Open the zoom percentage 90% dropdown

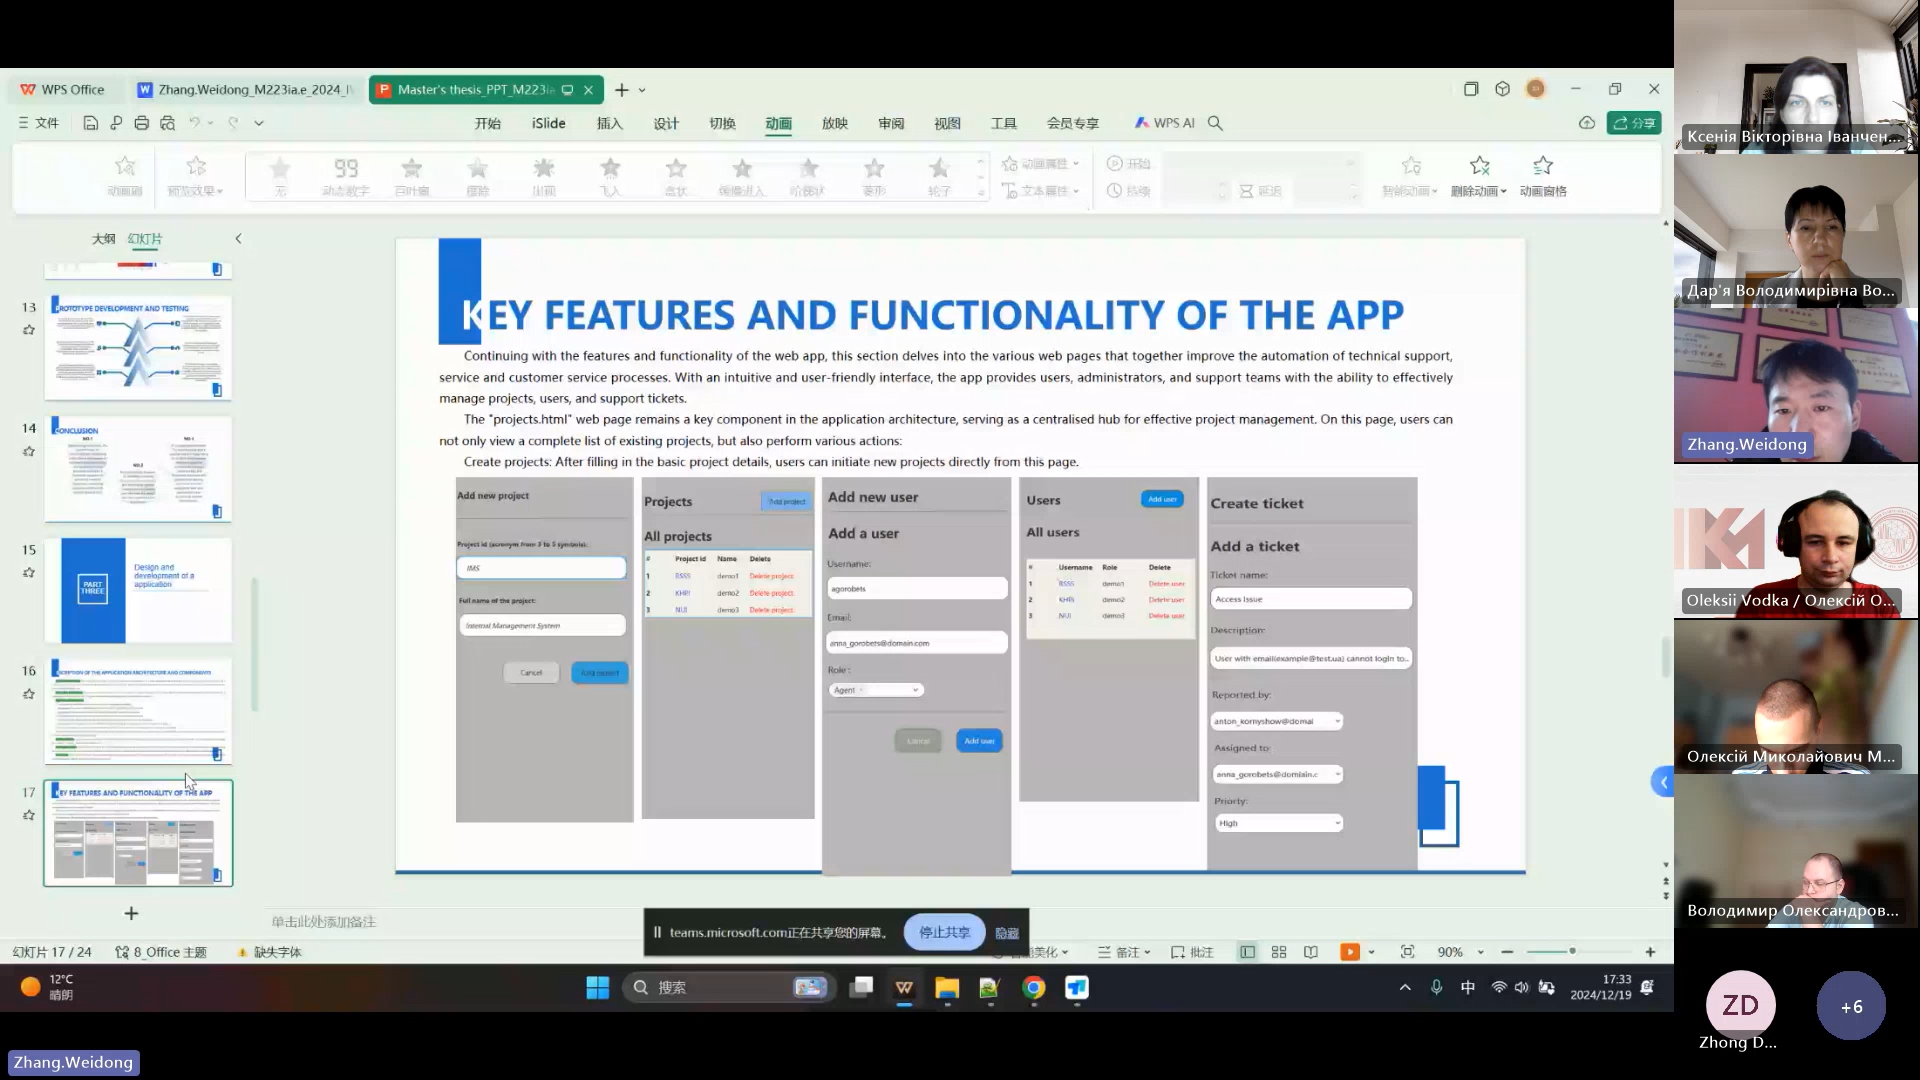1481,952
